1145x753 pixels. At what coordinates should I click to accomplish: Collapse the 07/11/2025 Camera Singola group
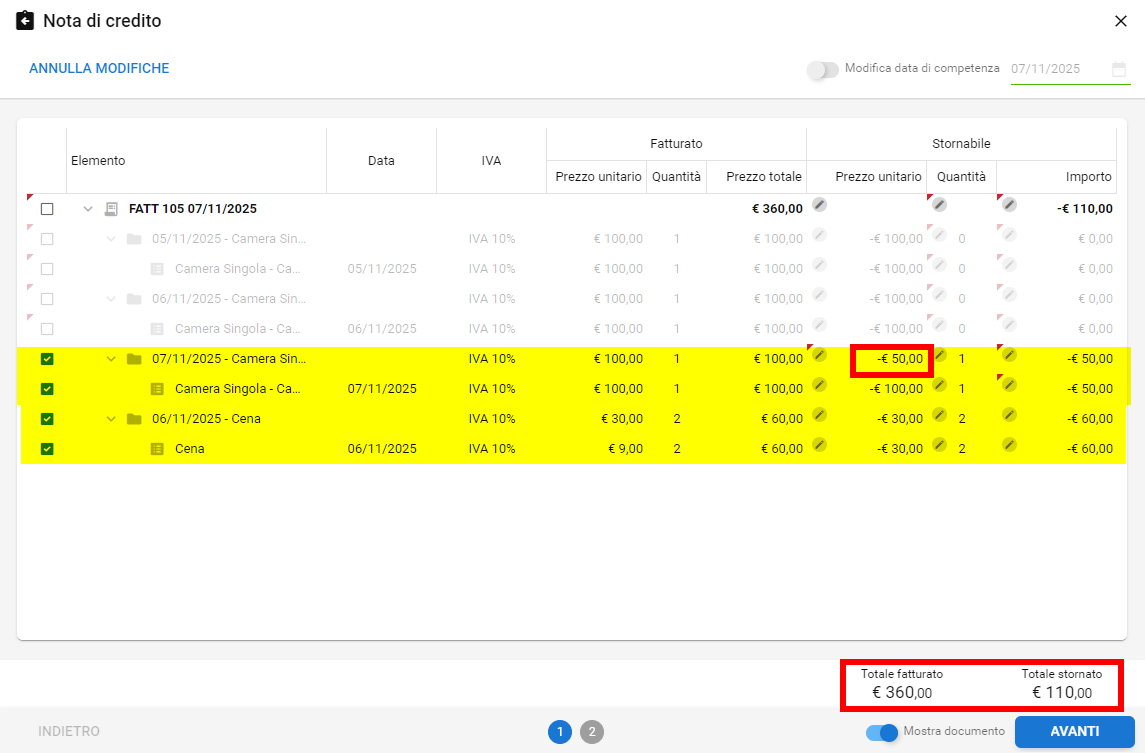click(x=111, y=359)
